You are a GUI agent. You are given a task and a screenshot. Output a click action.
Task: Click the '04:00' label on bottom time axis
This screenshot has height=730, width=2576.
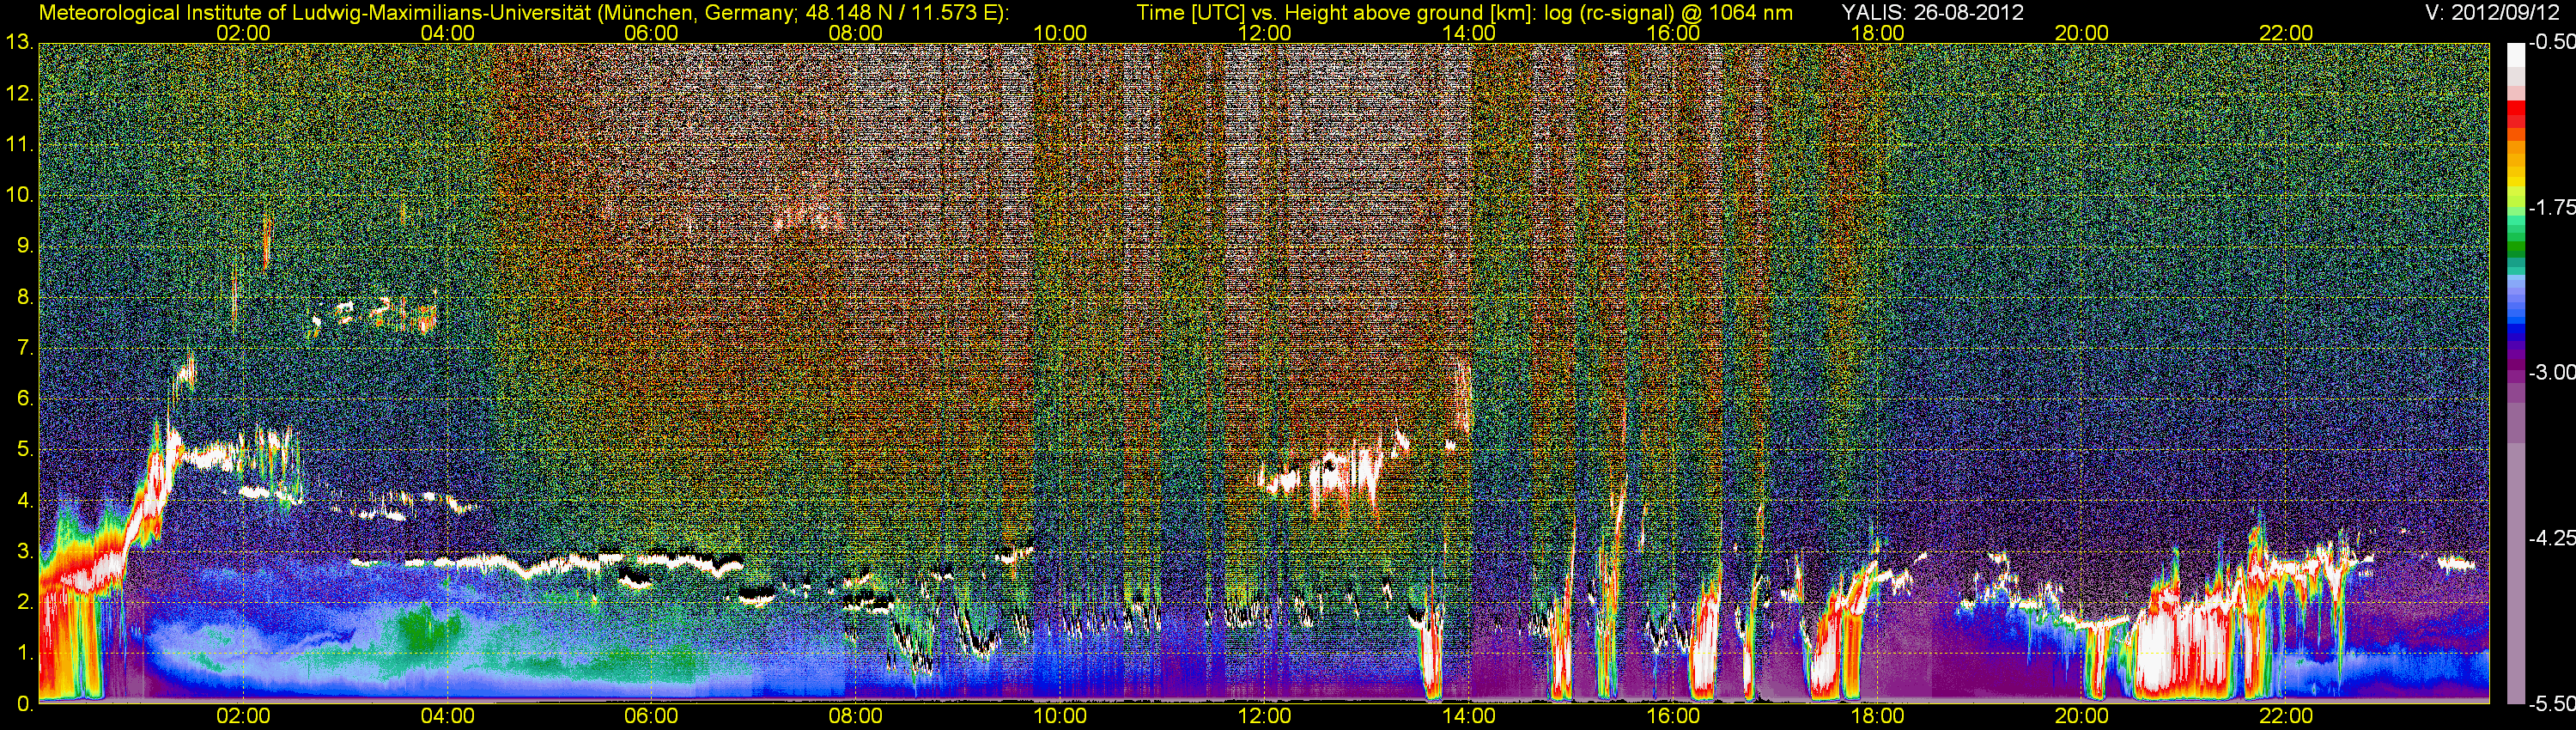[x=447, y=717]
